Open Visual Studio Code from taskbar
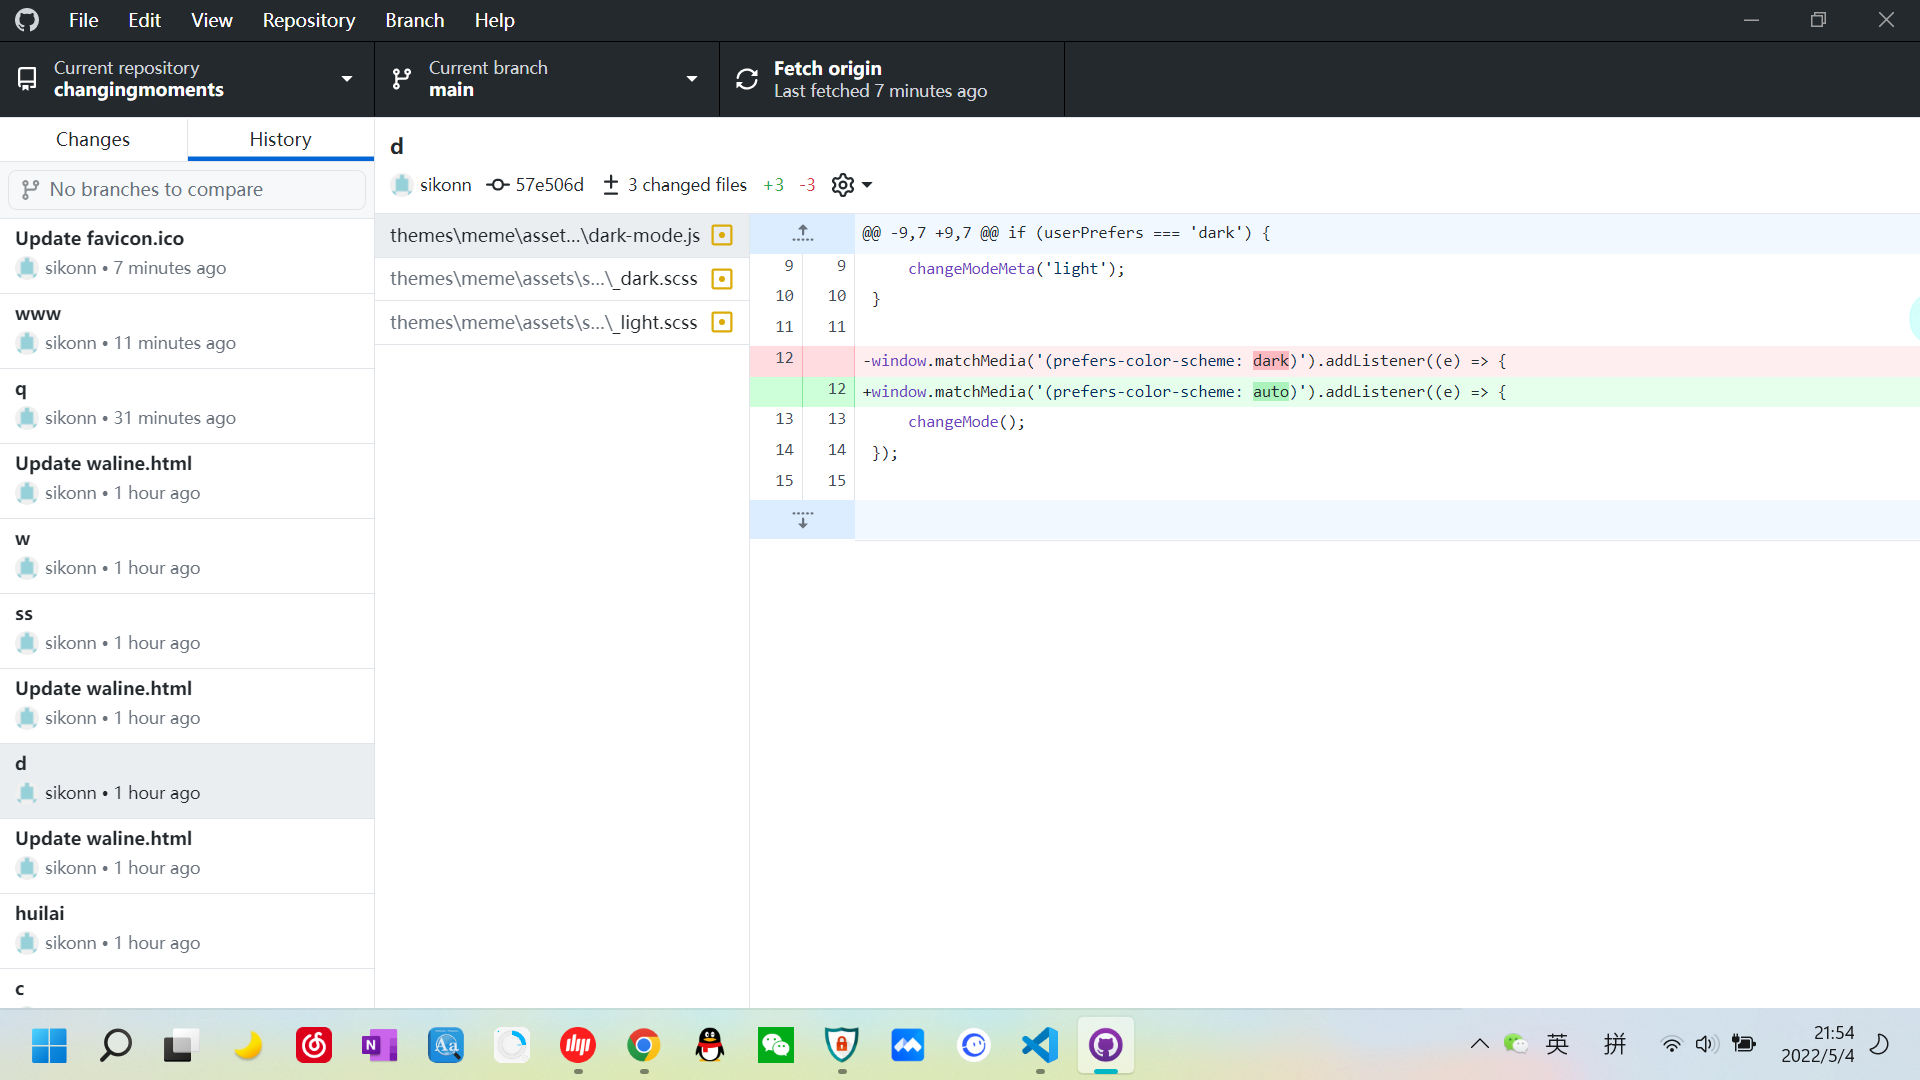The height and width of the screenshot is (1080, 1920). (x=1040, y=1045)
